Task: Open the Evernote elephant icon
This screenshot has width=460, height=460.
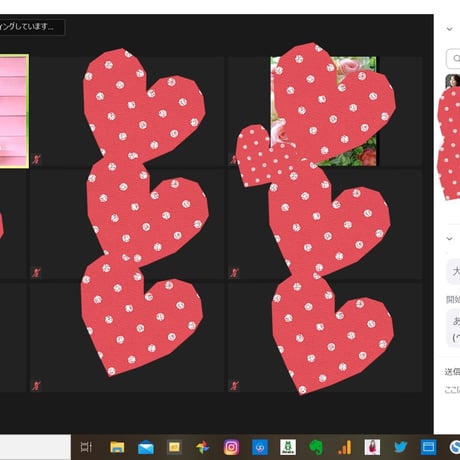Action: pos(316,447)
